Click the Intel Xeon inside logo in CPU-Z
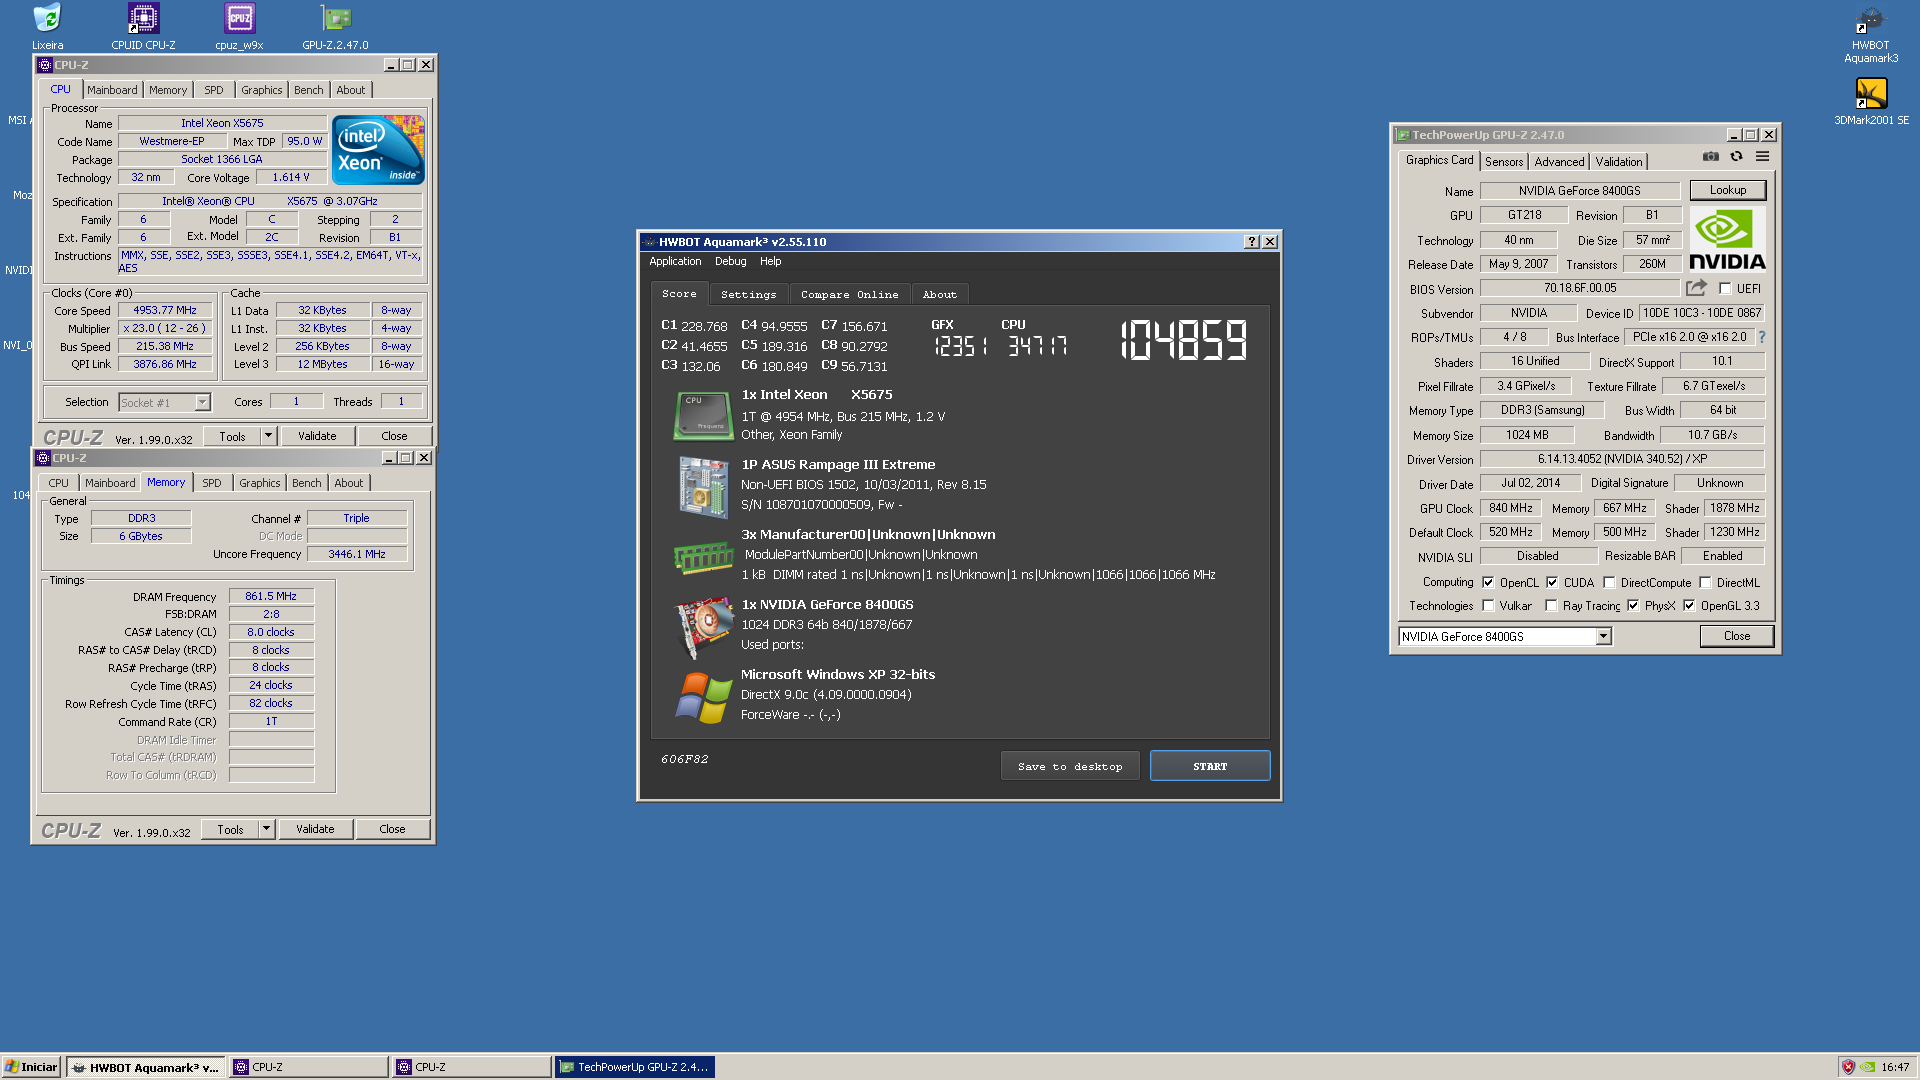 (378, 150)
